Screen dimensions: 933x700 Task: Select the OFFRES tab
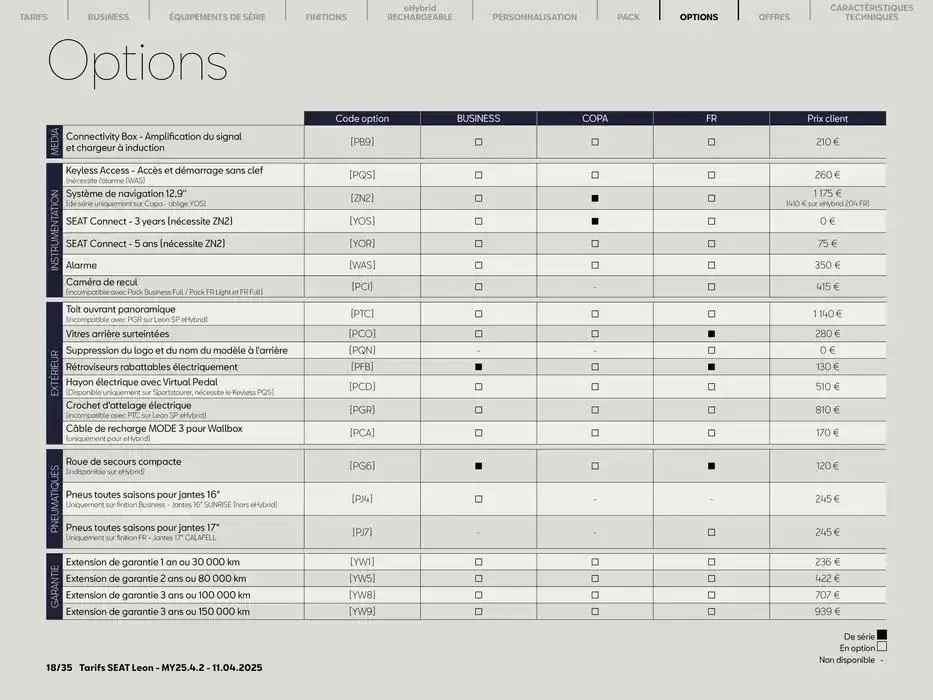[x=773, y=16]
